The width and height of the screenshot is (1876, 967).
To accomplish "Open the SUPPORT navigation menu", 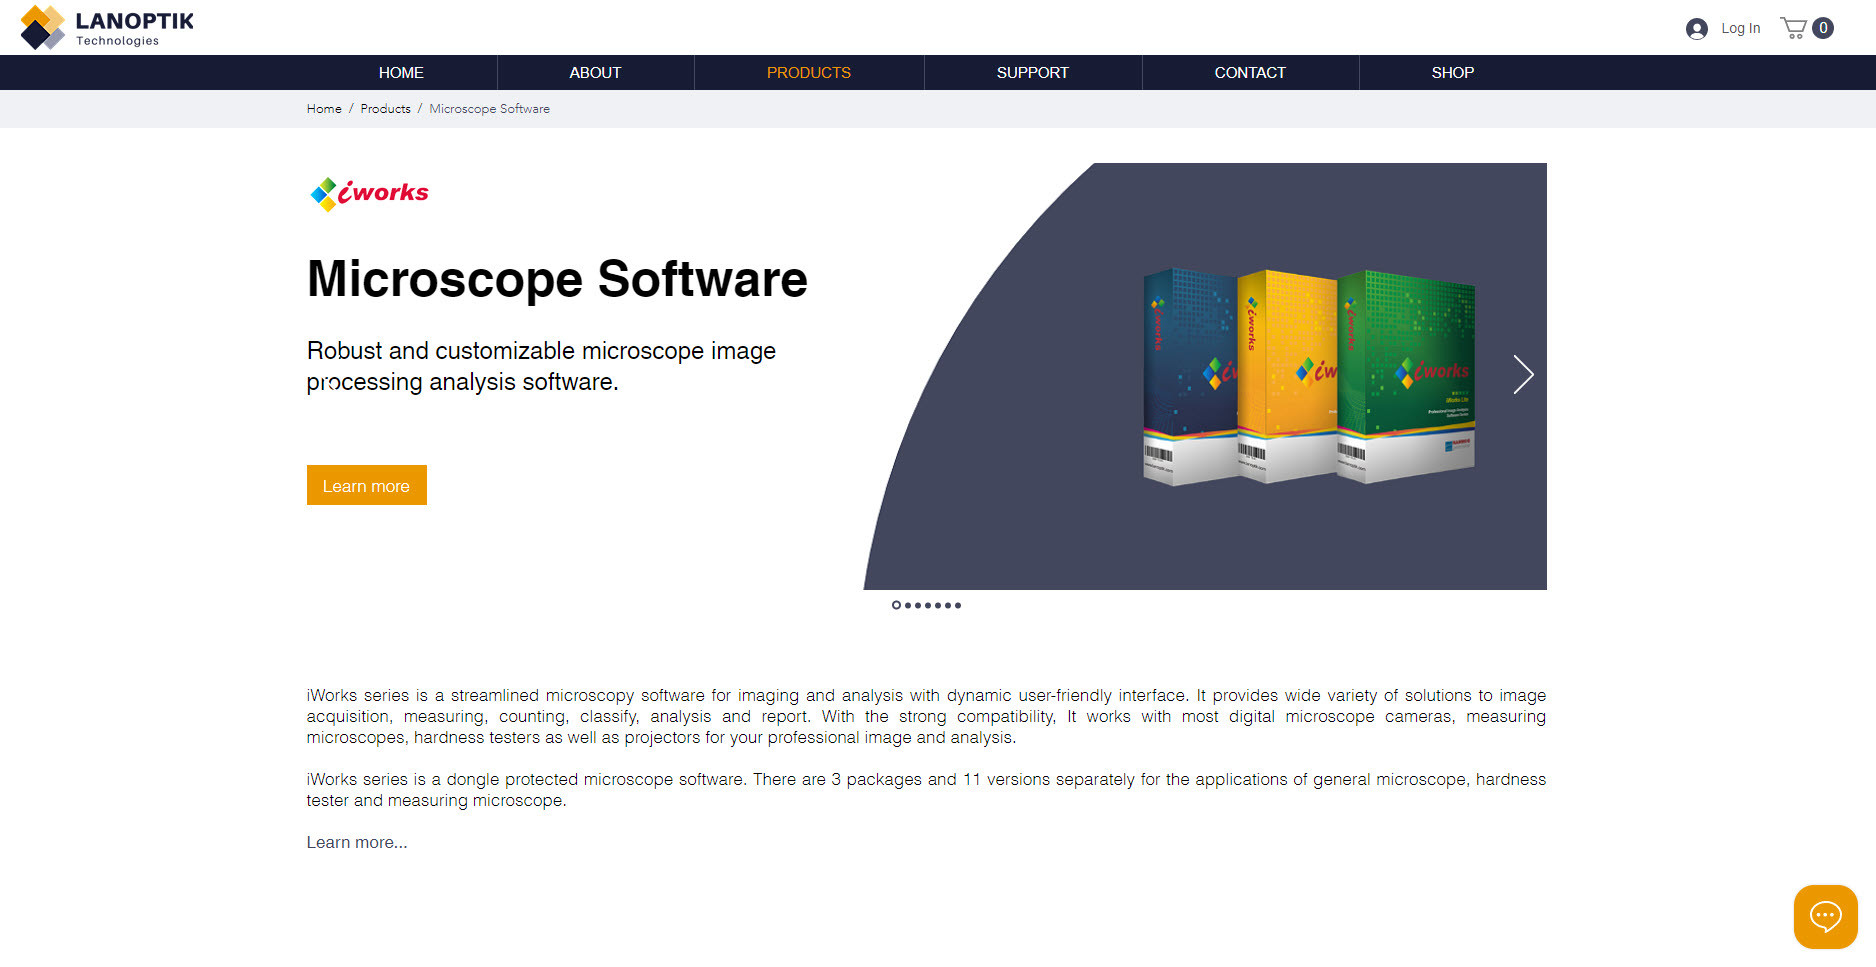I will coord(1032,72).
